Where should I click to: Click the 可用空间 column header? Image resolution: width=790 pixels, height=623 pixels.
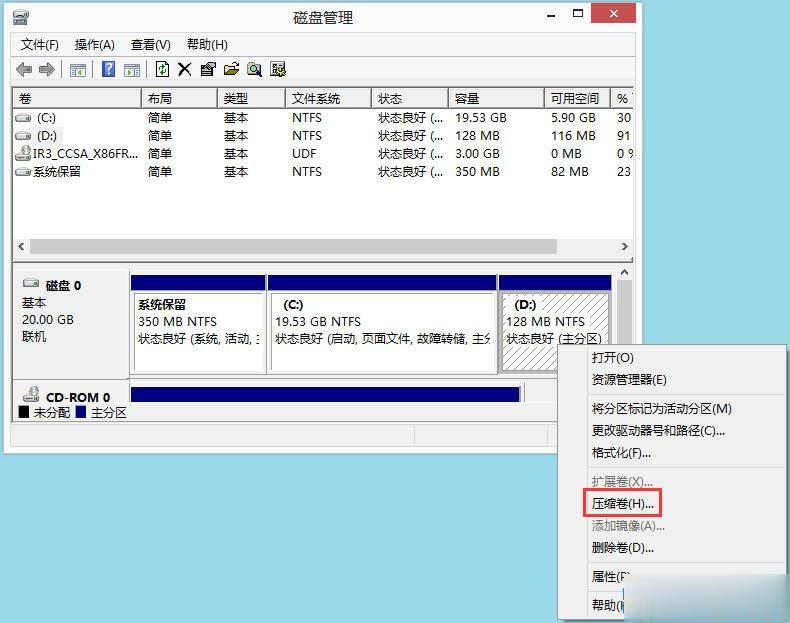click(x=577, y=99)
